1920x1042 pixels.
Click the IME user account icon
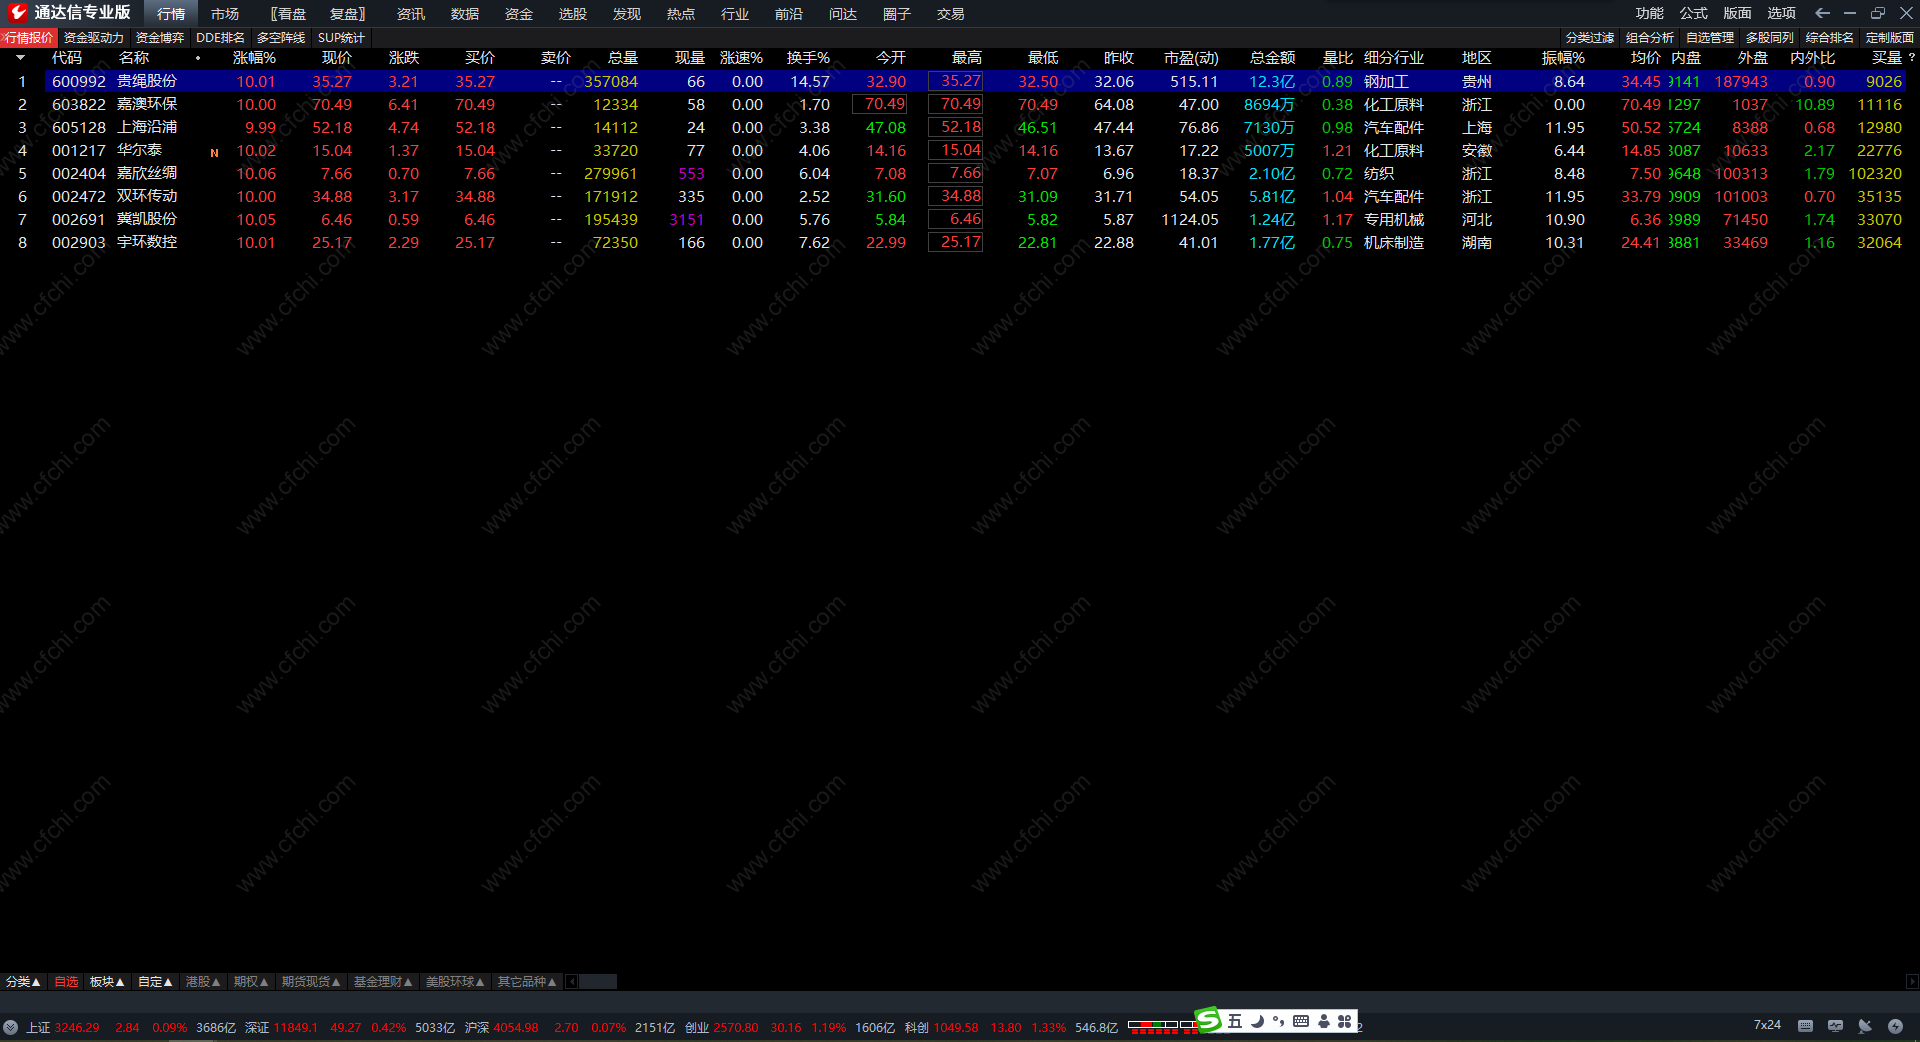[1324, 1021]
